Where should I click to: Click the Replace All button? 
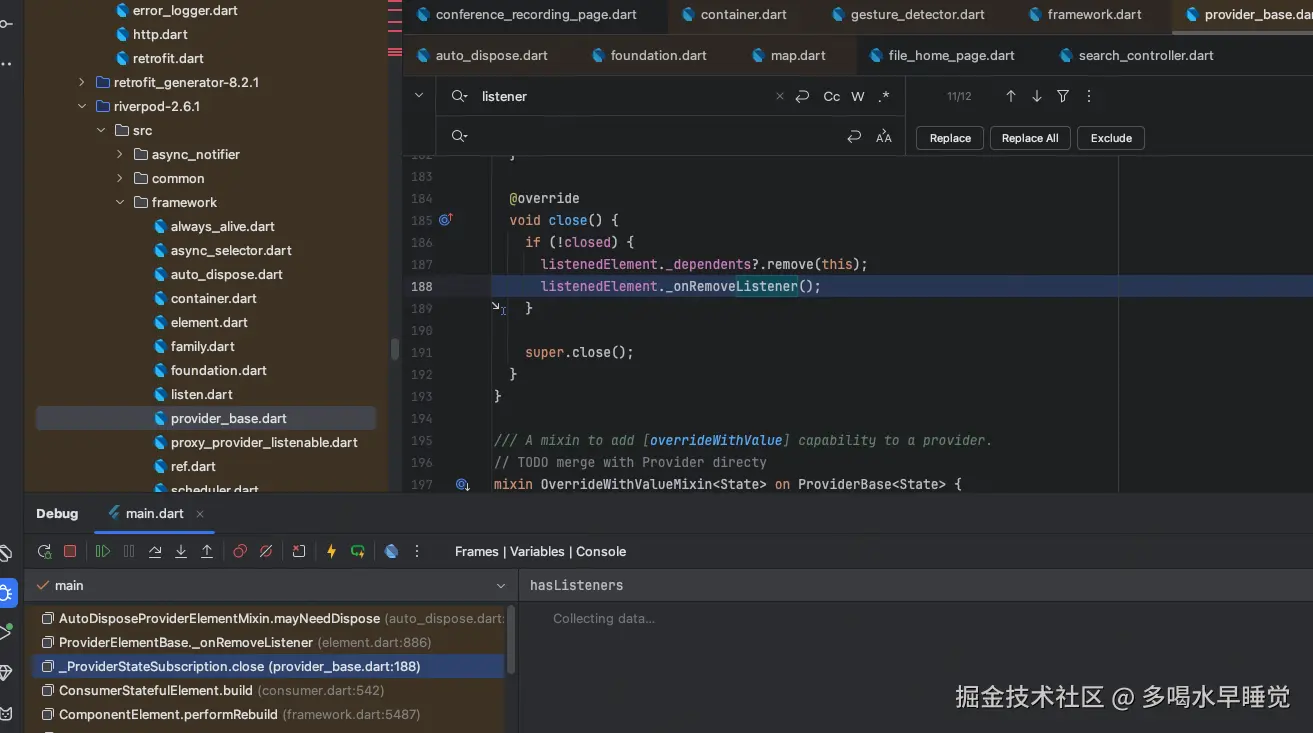pos(1030,138)
